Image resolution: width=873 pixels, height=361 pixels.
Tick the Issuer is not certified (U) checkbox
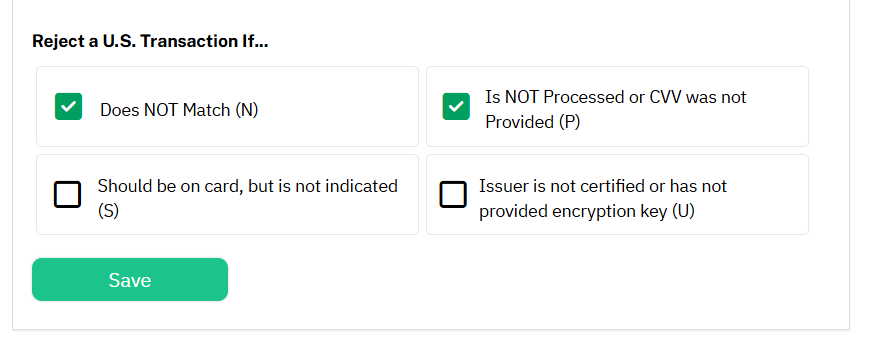(x=453, y=194)
